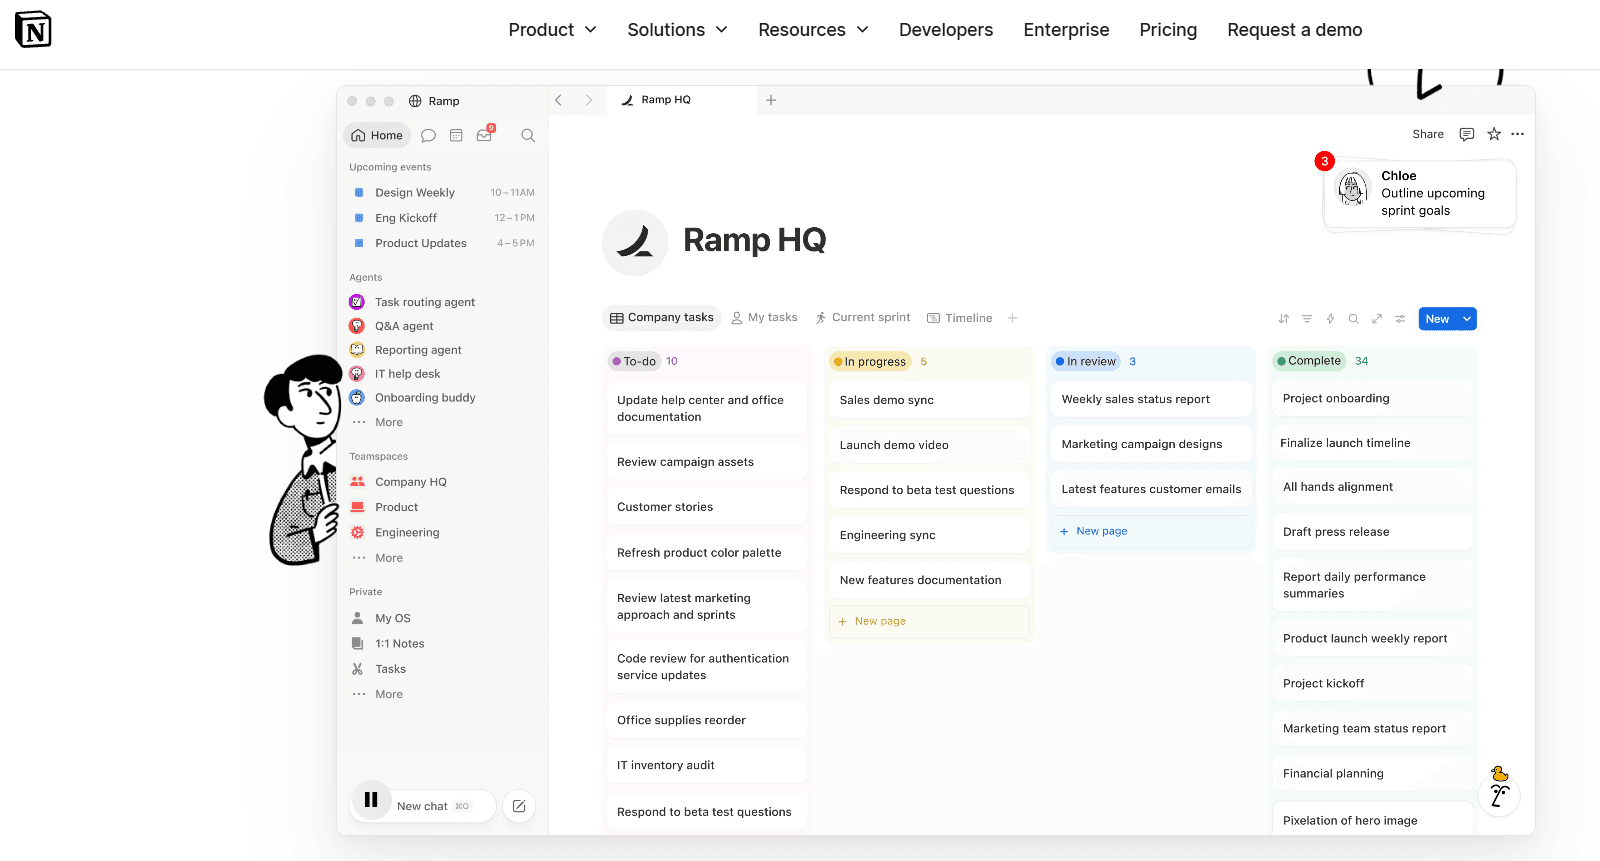This screenshot has width=1600, height=861.
Task: Click the blue New button
Action: [x=1438, y=319]
